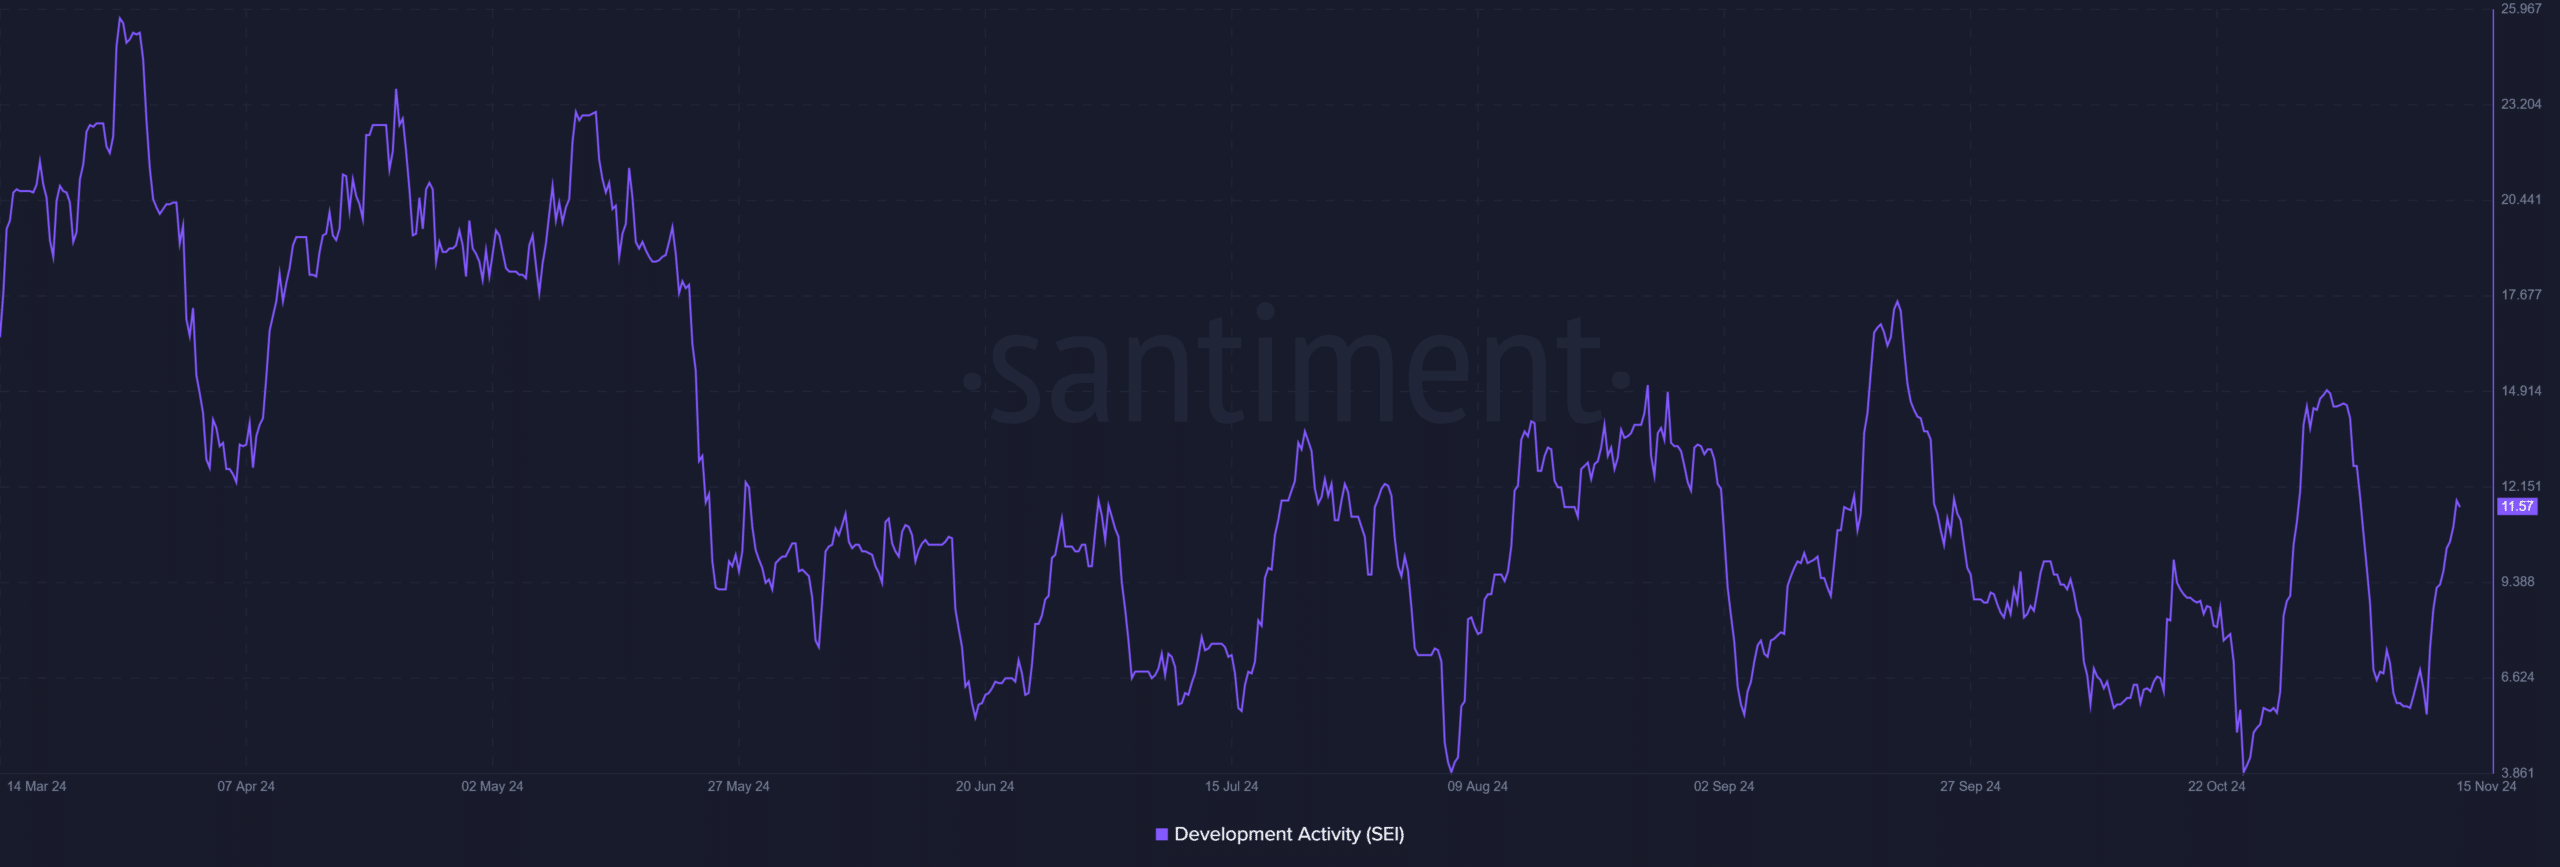Click the 23.204 y-axis value
The width and height of the screenshot is (2560, 867).
(x=2521, y=104)
